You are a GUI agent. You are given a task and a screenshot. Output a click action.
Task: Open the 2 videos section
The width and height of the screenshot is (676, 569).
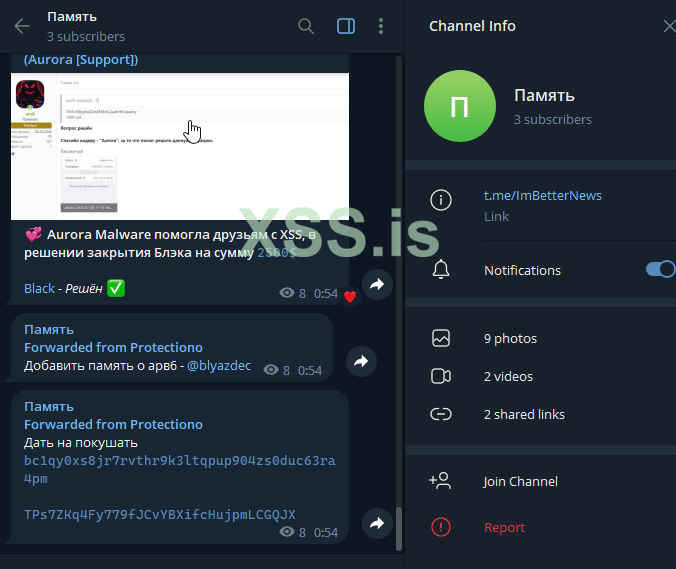(x=508, y=376)
